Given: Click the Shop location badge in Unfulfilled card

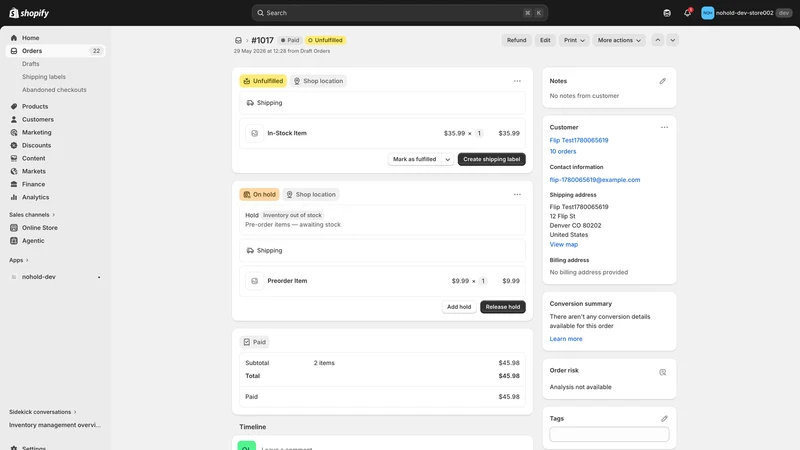Looking at the screenshot, I should [318, 81].
